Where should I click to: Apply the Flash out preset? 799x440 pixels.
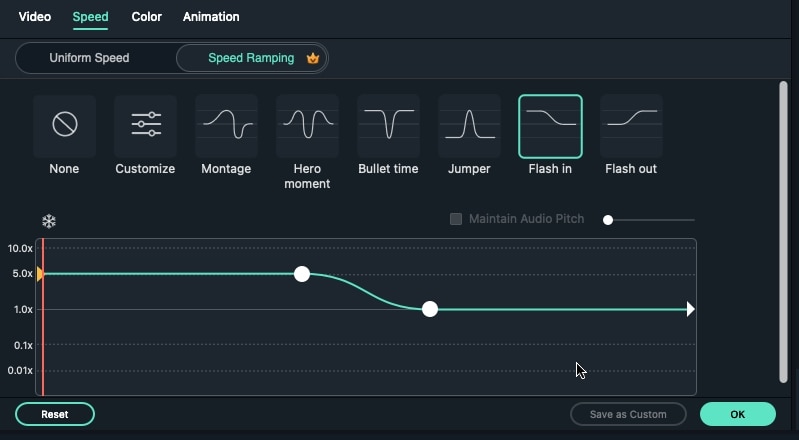click(631, 126)
